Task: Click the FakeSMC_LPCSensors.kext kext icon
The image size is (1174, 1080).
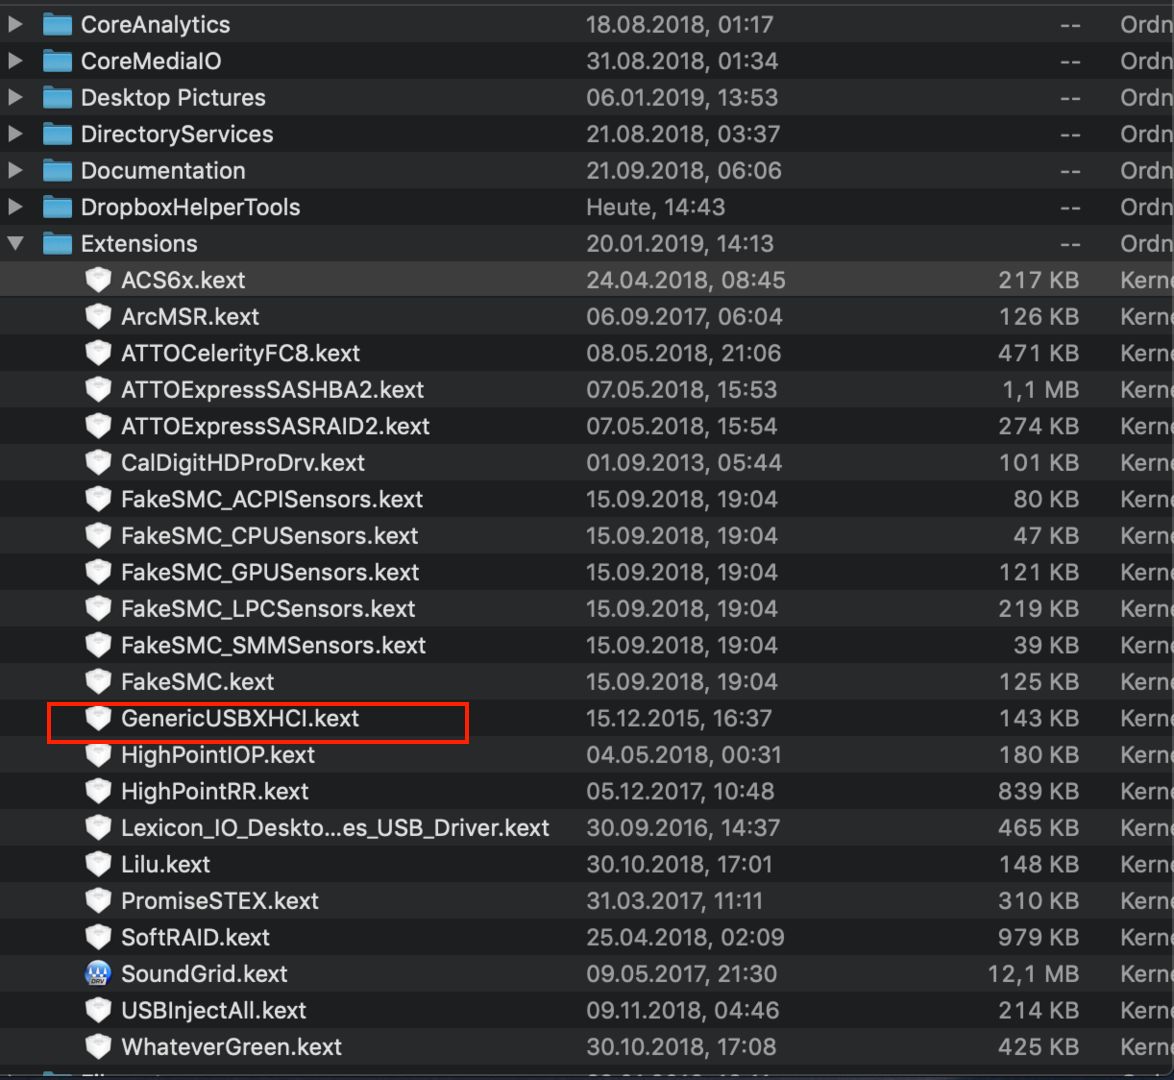Action: (98, 609)
